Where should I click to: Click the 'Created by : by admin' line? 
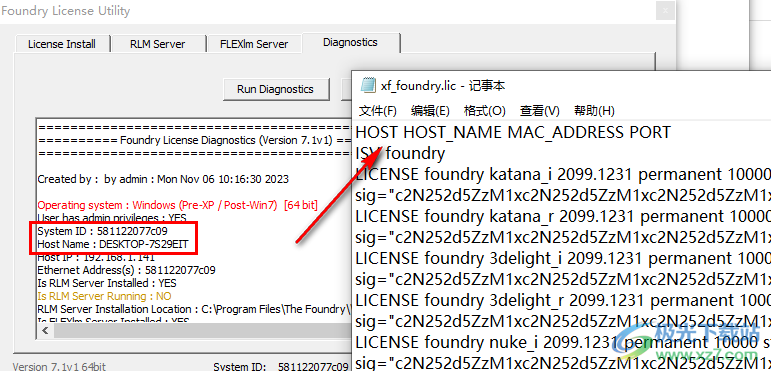pyautogui.click(x=163, y=179)
